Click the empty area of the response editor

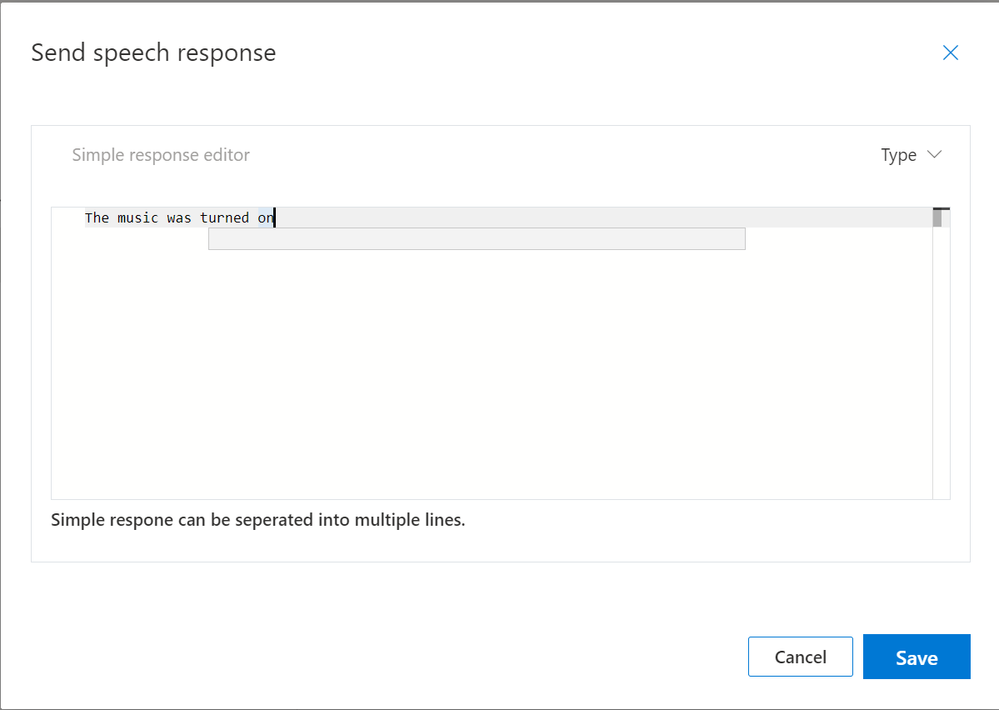click(x=490, y=380)
